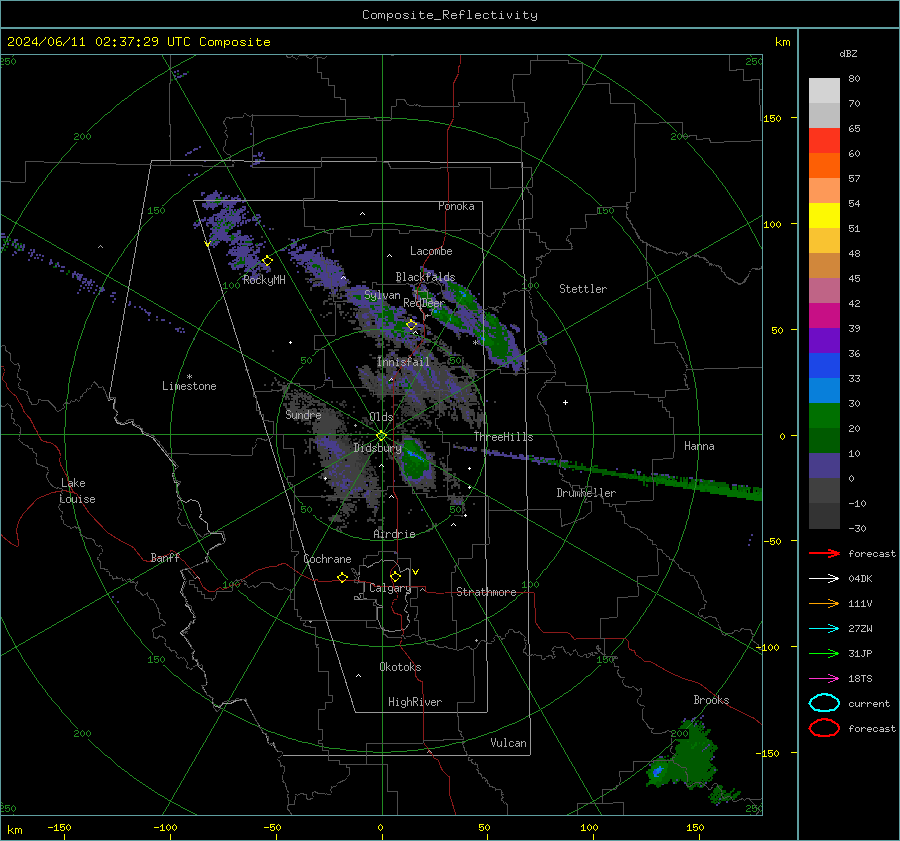Screen dimensions: 900x841
Task: Click the red forecast arrow in legend
Action: point(824,553)
